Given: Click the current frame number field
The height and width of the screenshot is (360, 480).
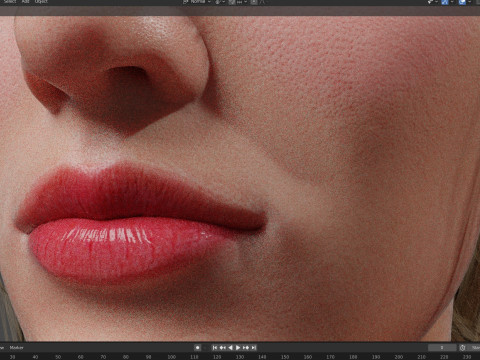Looking at the screenshot, I should (442, 348).
